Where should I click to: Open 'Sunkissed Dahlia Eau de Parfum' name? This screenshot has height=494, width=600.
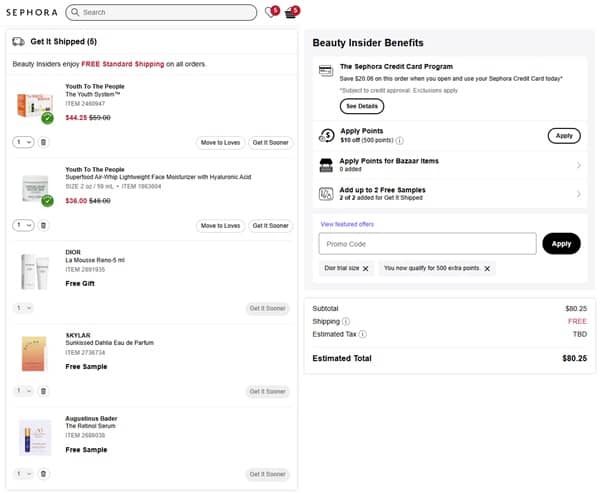109,343
